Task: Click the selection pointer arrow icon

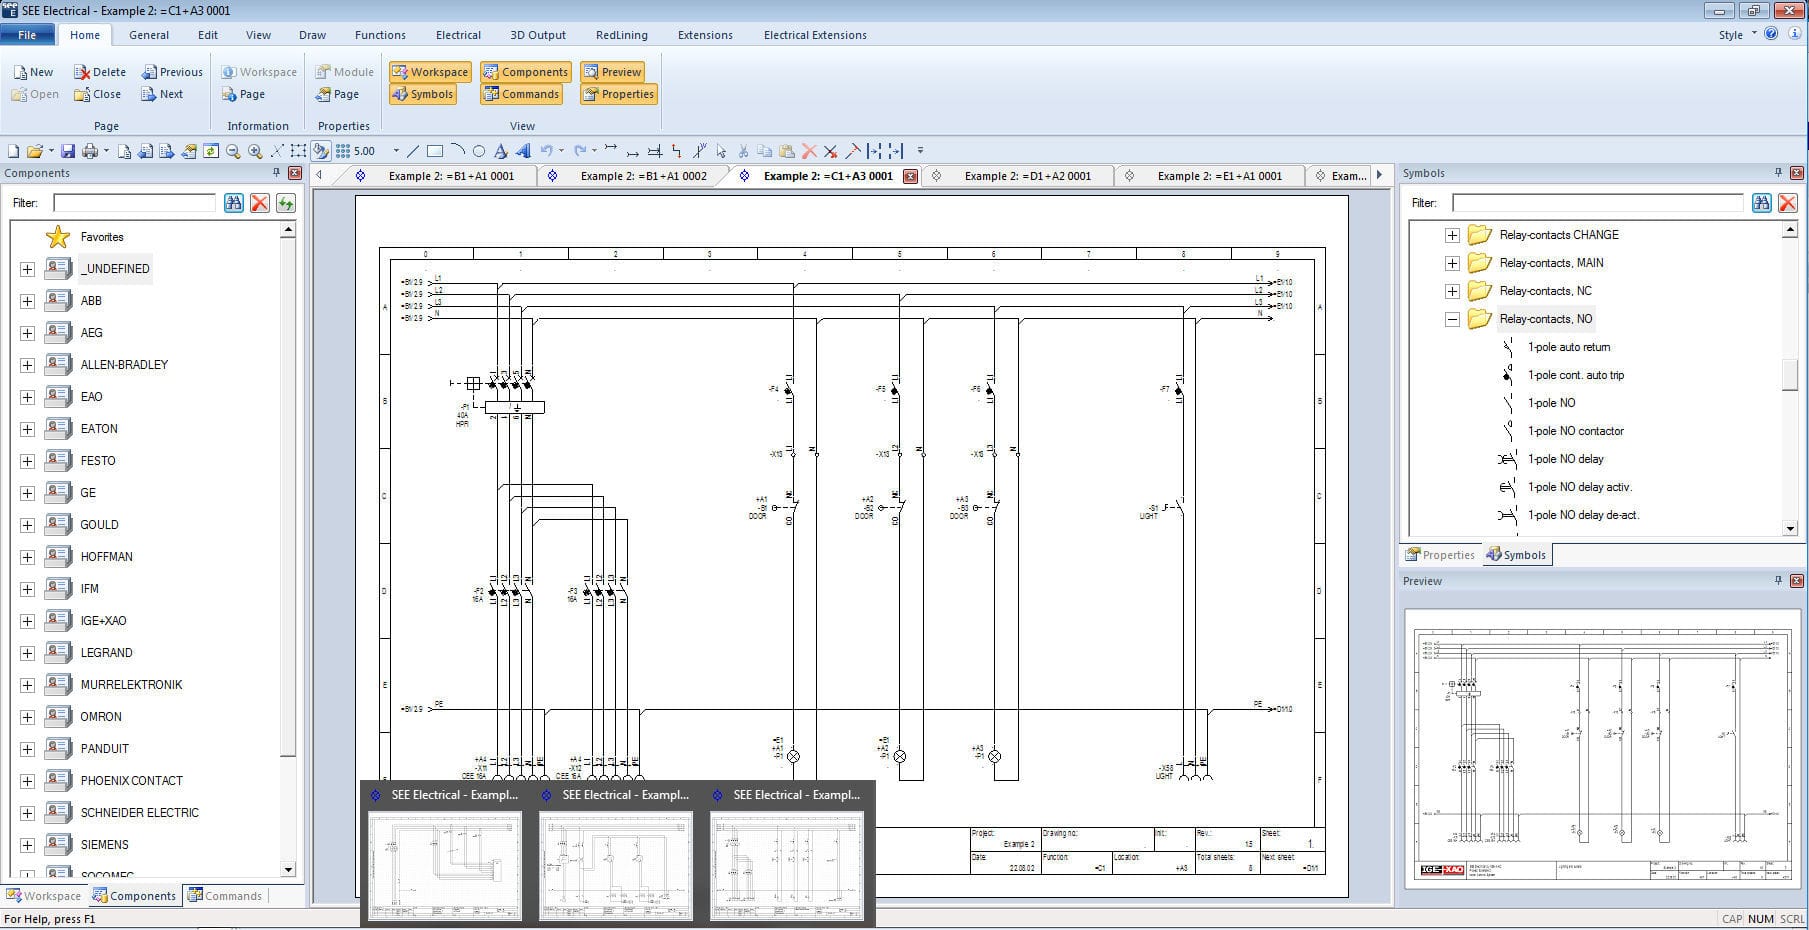Action: [721, 151]
